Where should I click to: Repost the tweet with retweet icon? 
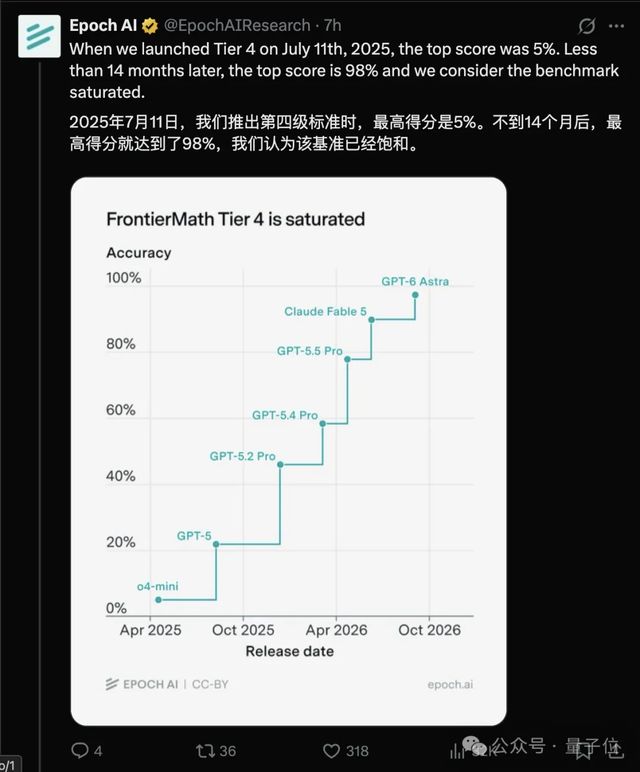pyautogui.click(x=205, y=750)
